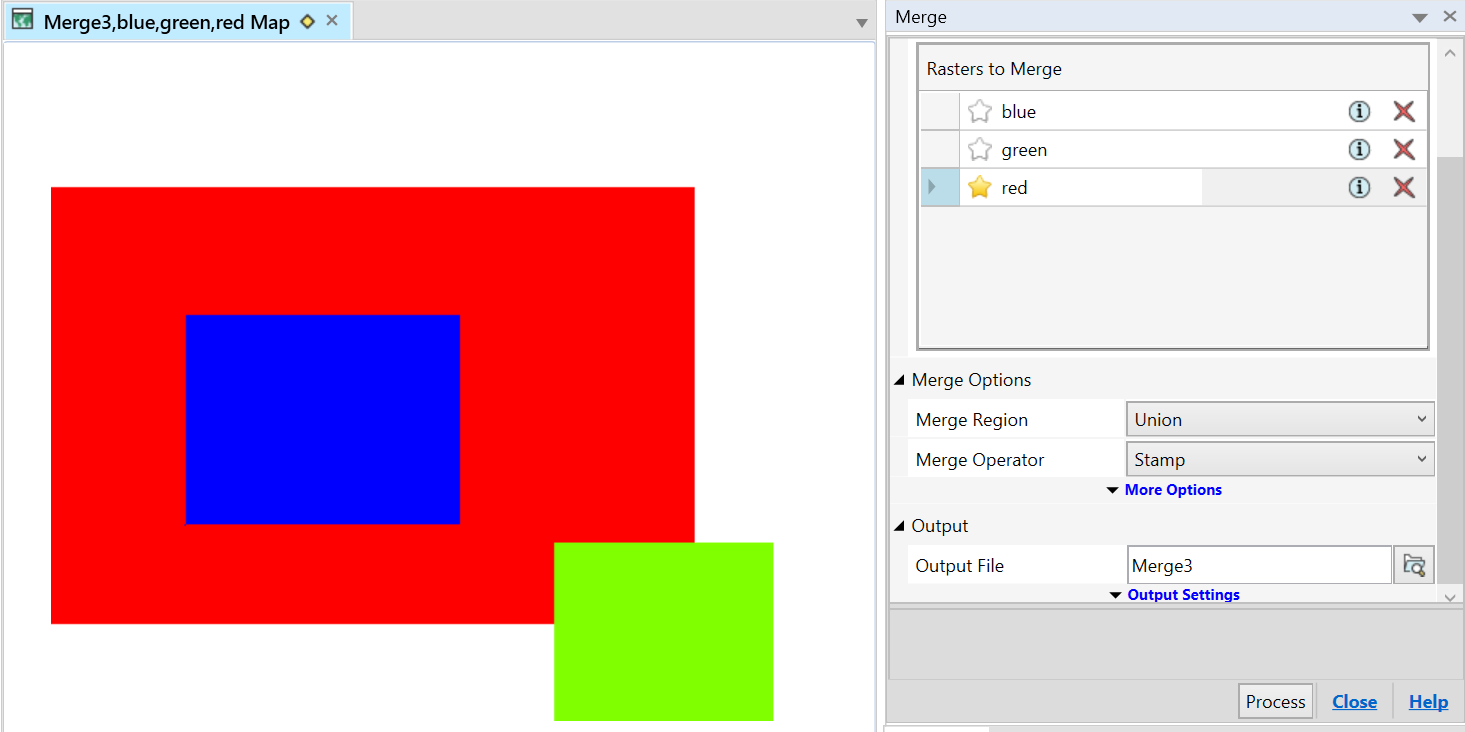Toggle the star next to green raster
Image resolution: width=1465 pixels, height=732 pixels.
click(979, 149)
